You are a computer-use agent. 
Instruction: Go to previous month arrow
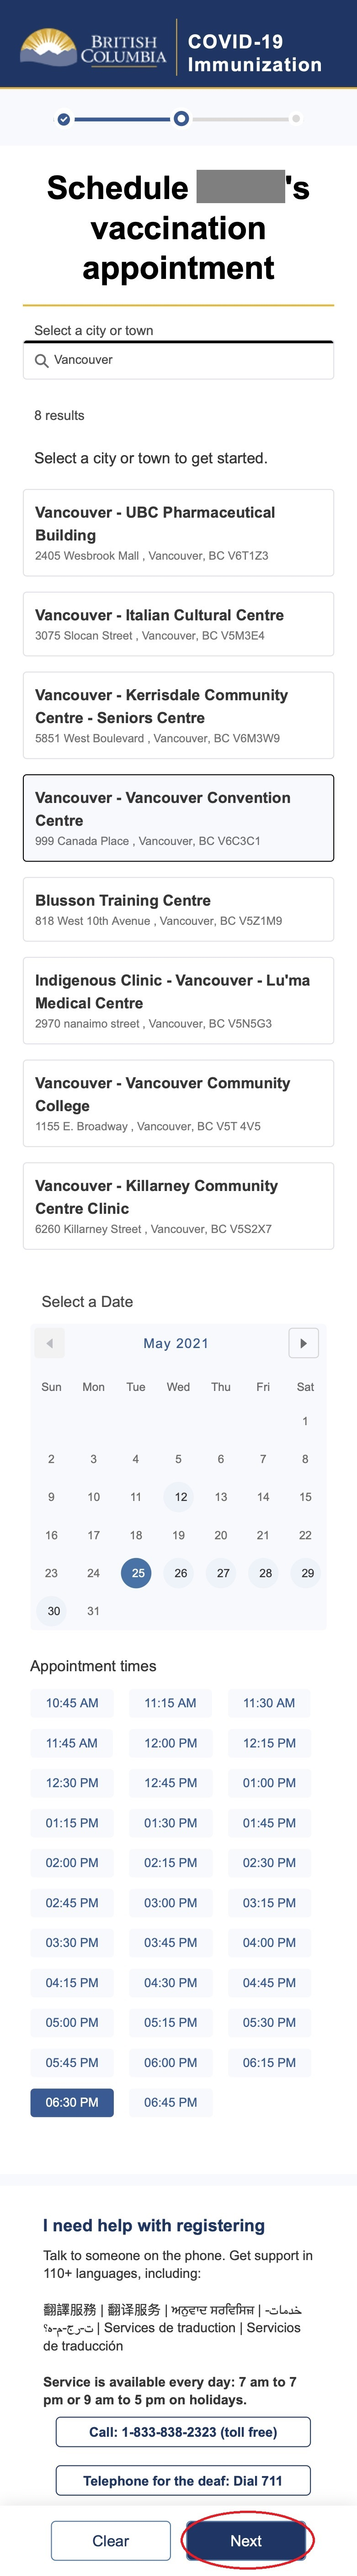tap(49, 1342)
